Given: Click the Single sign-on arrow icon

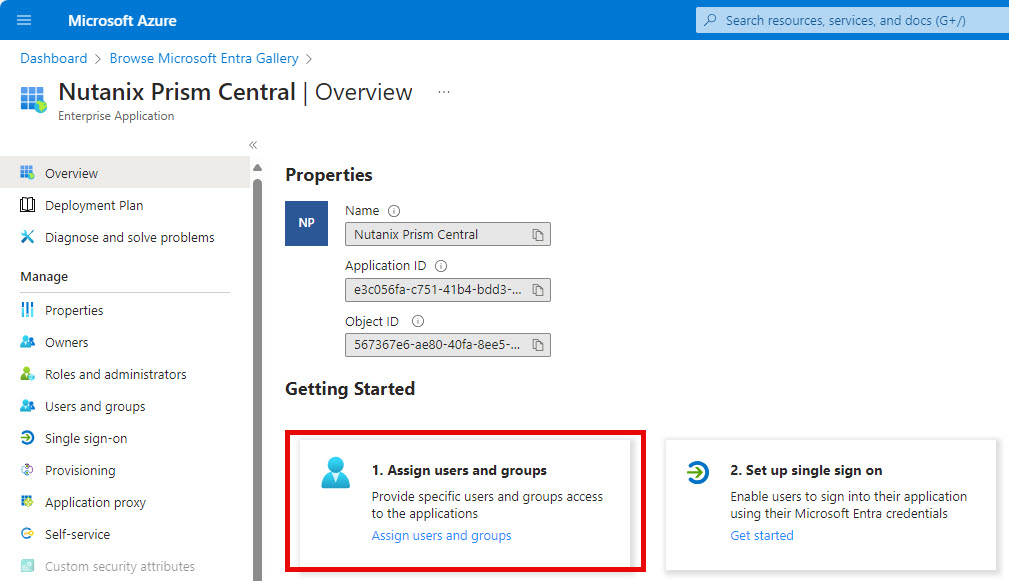Looking at the screenshot, I should click(x=27, y=438).
